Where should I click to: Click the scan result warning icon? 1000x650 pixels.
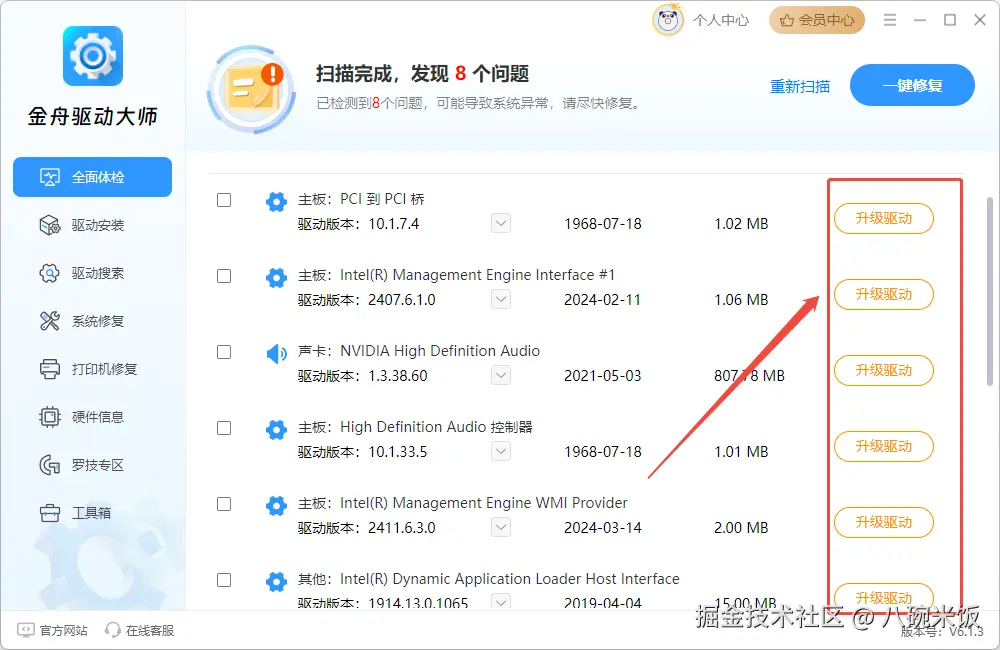[252, 90]
